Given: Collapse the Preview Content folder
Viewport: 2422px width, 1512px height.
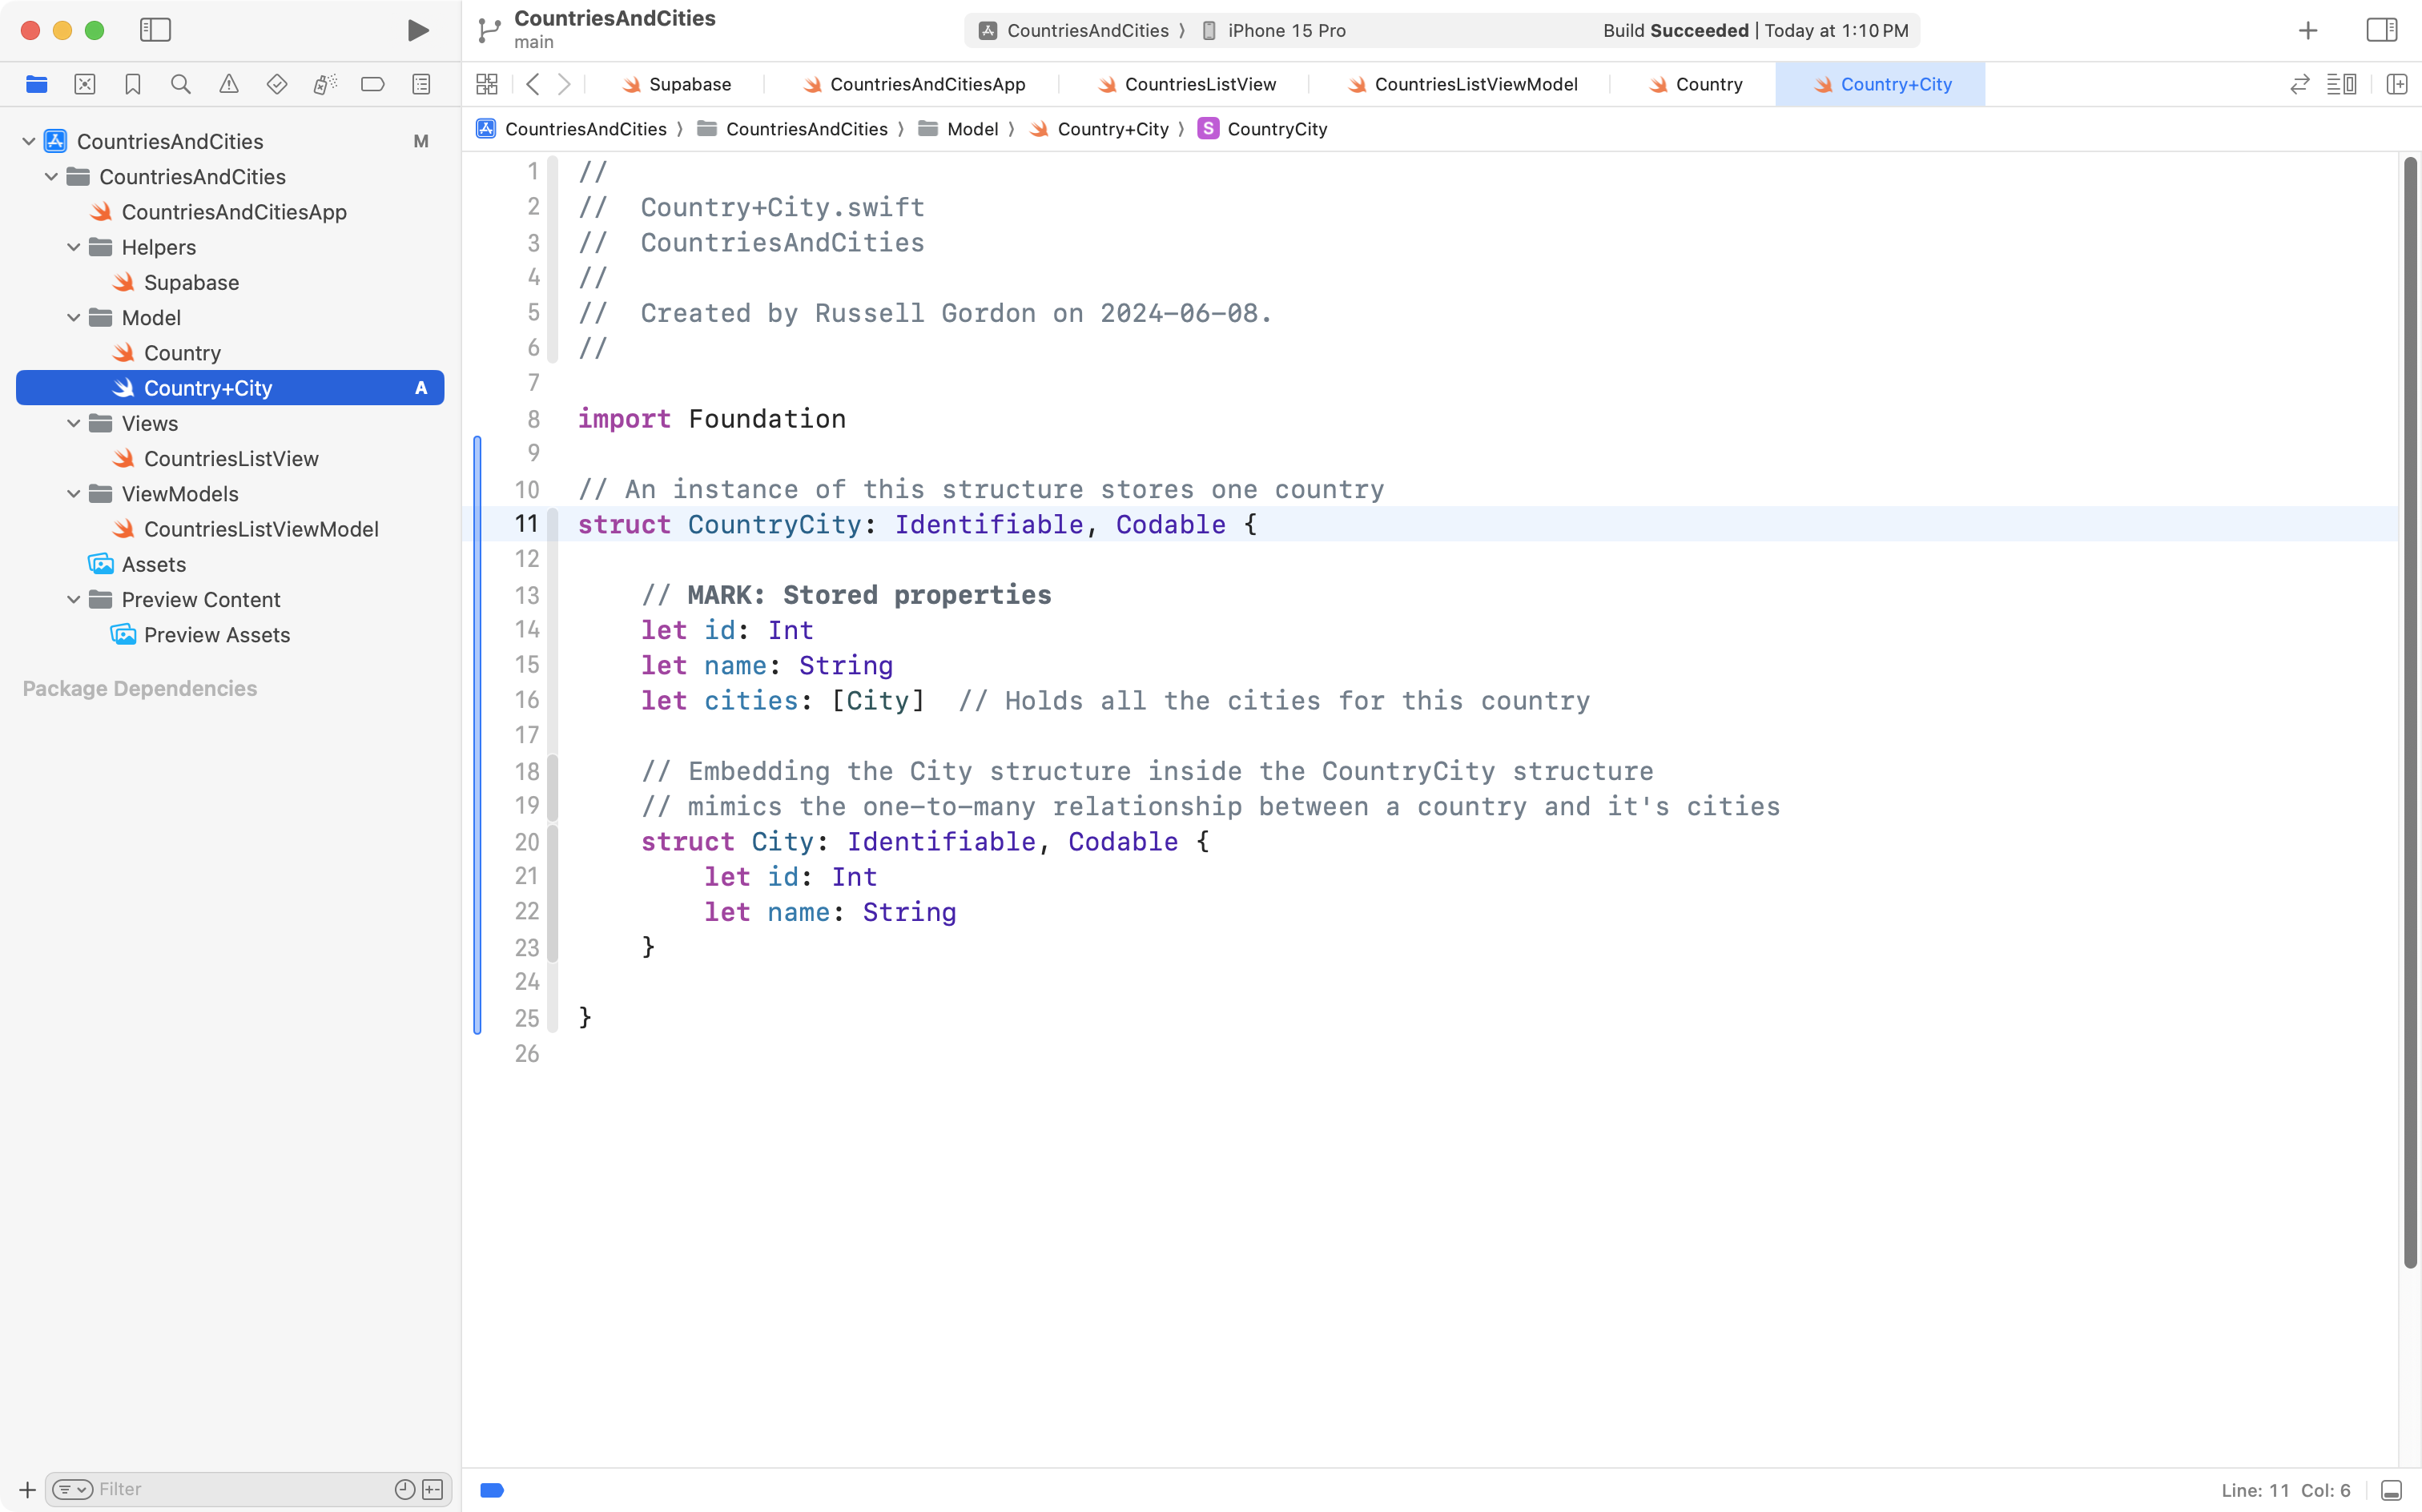Looking at the screenshot, I should pos(72,599).
